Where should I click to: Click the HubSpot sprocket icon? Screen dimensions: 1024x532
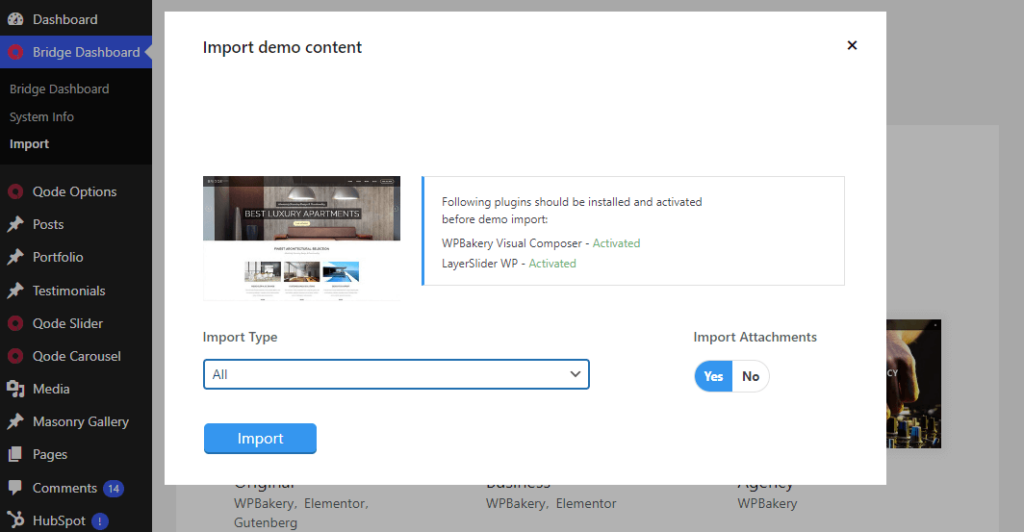[x=15, y=520]
